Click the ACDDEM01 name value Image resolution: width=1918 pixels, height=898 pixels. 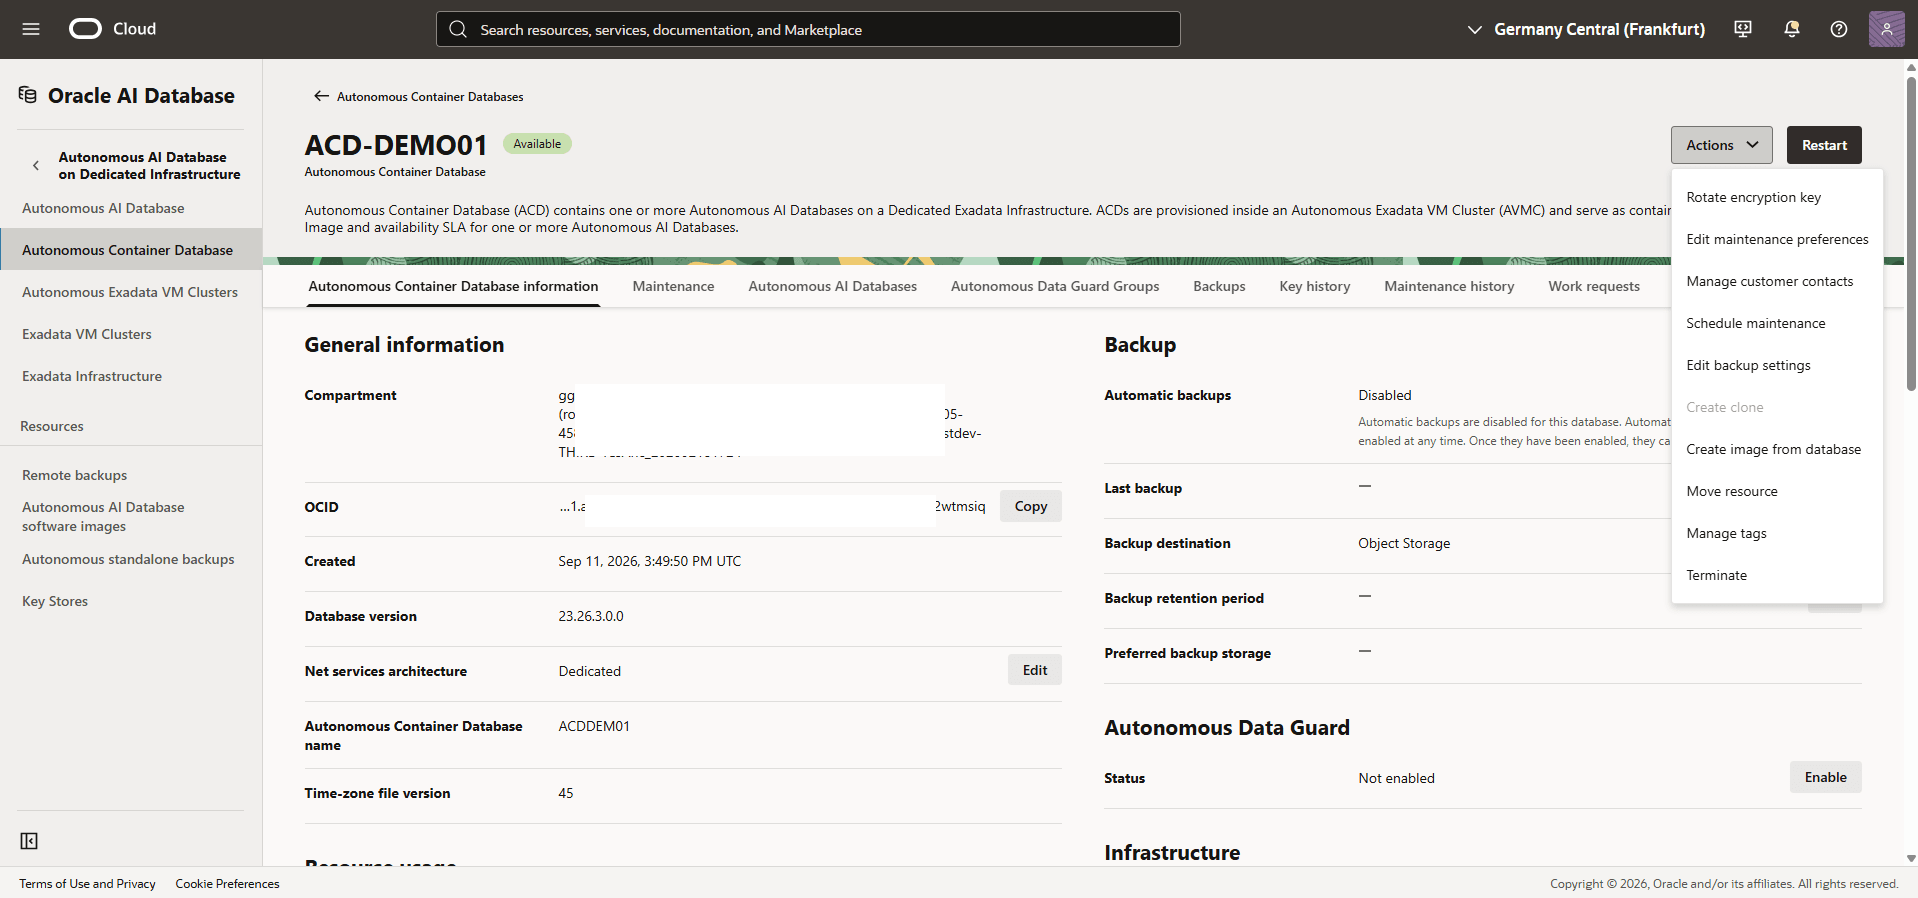click(594, 726)
